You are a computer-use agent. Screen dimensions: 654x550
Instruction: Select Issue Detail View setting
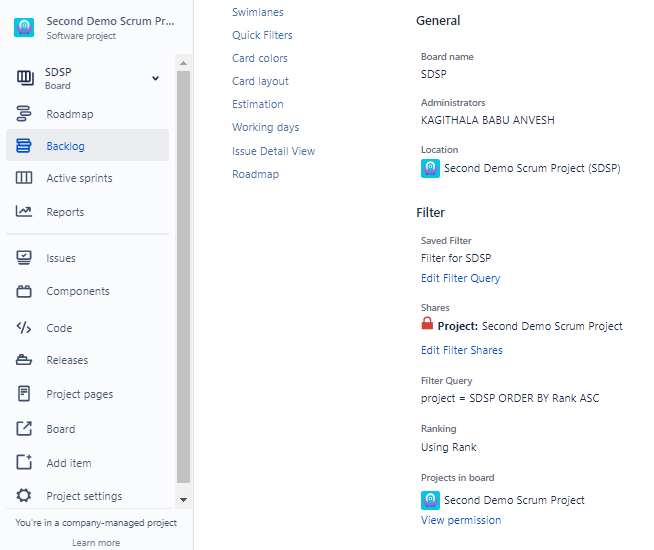pyautogui.click(x=274, y=151)
